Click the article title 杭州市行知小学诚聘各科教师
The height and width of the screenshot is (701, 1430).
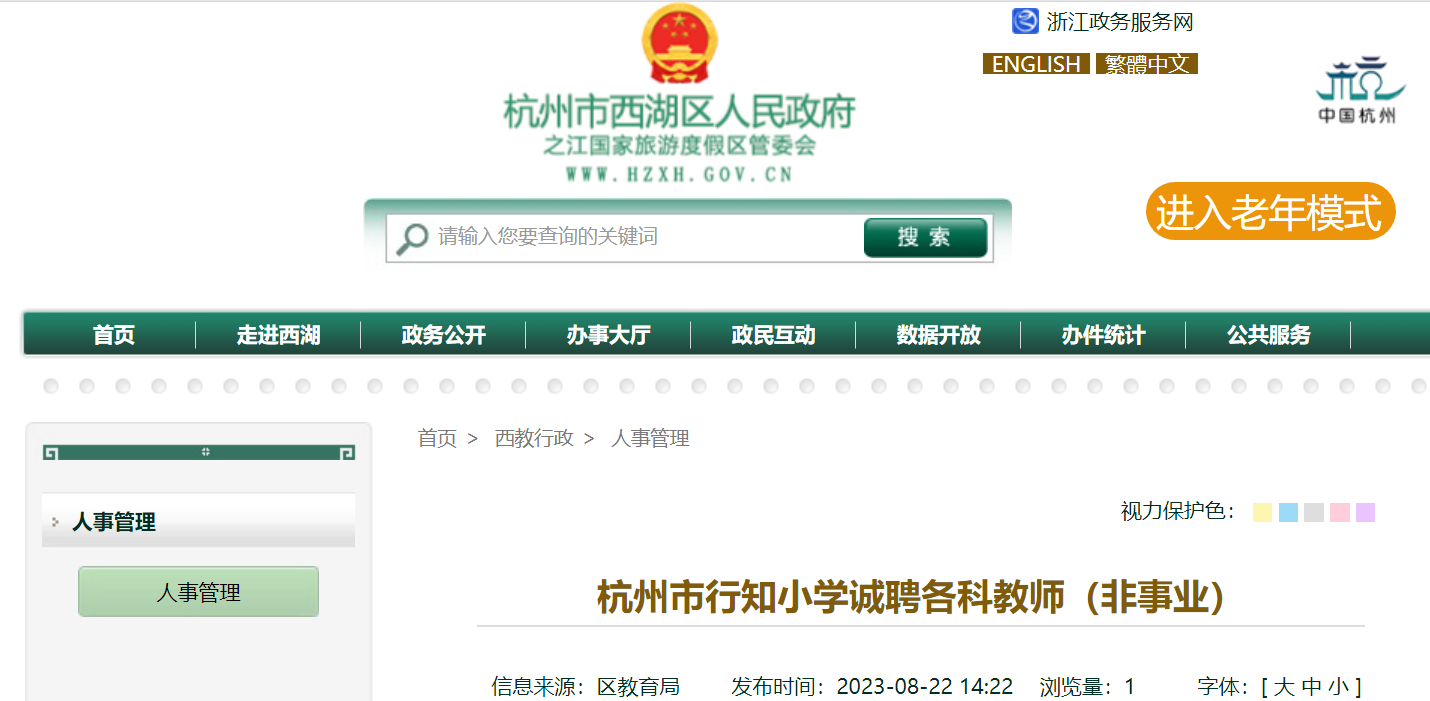click(911, 598)
